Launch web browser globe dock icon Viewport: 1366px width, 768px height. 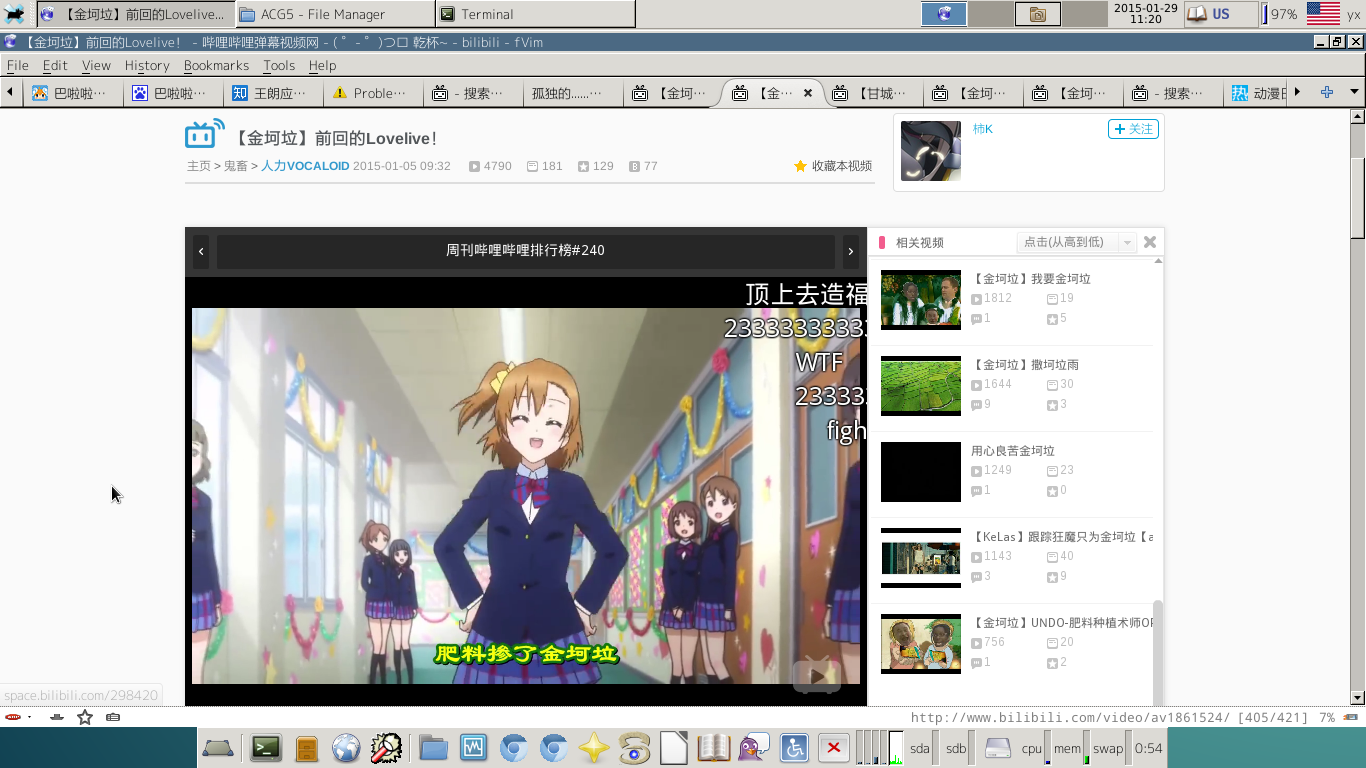(346, 748)
